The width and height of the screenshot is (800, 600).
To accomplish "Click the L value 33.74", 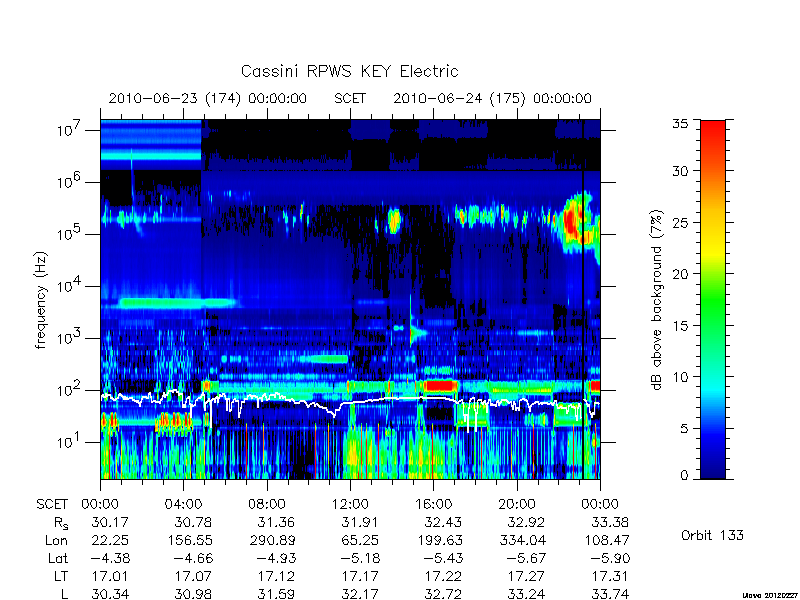I will 610,594.
